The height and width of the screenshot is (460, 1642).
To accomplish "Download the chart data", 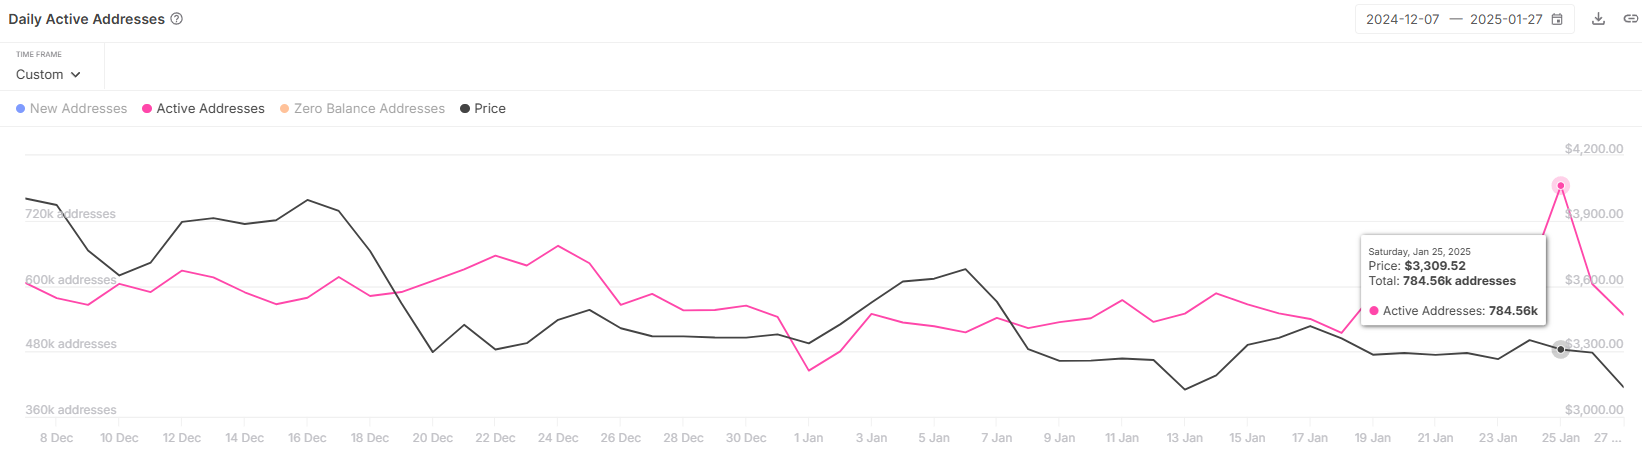I will (x=1598, y=19).
